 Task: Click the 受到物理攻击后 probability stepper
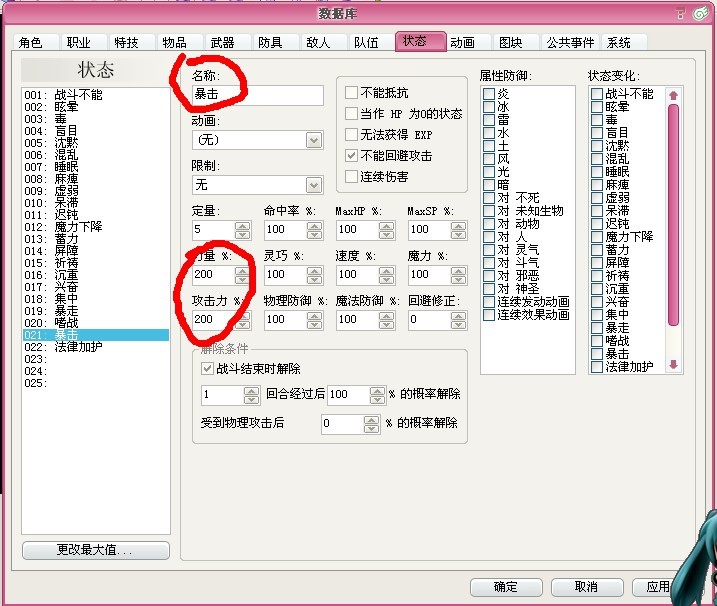371,424
